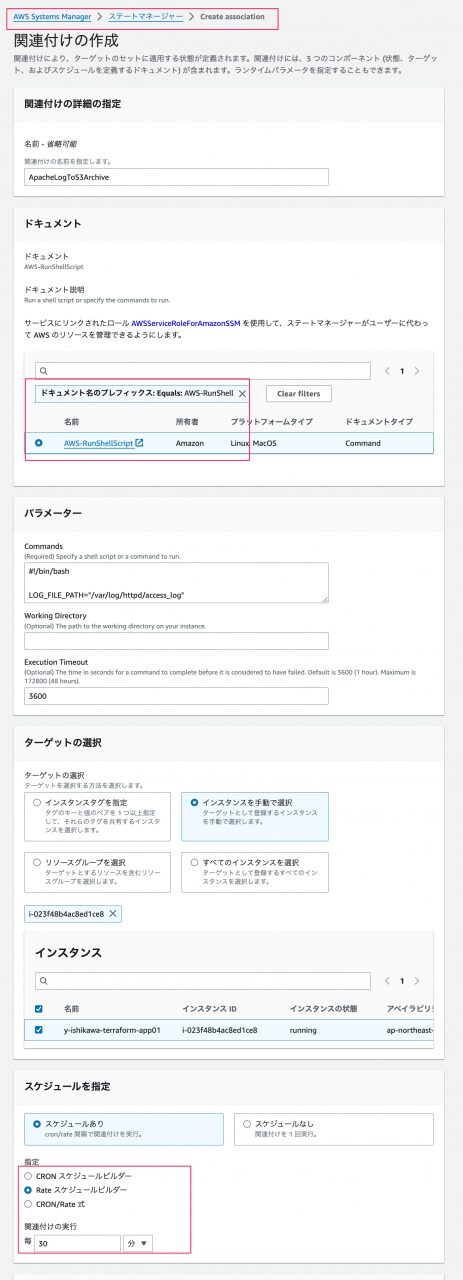Select the スケジュールあり option

[x=124, y=1129]
